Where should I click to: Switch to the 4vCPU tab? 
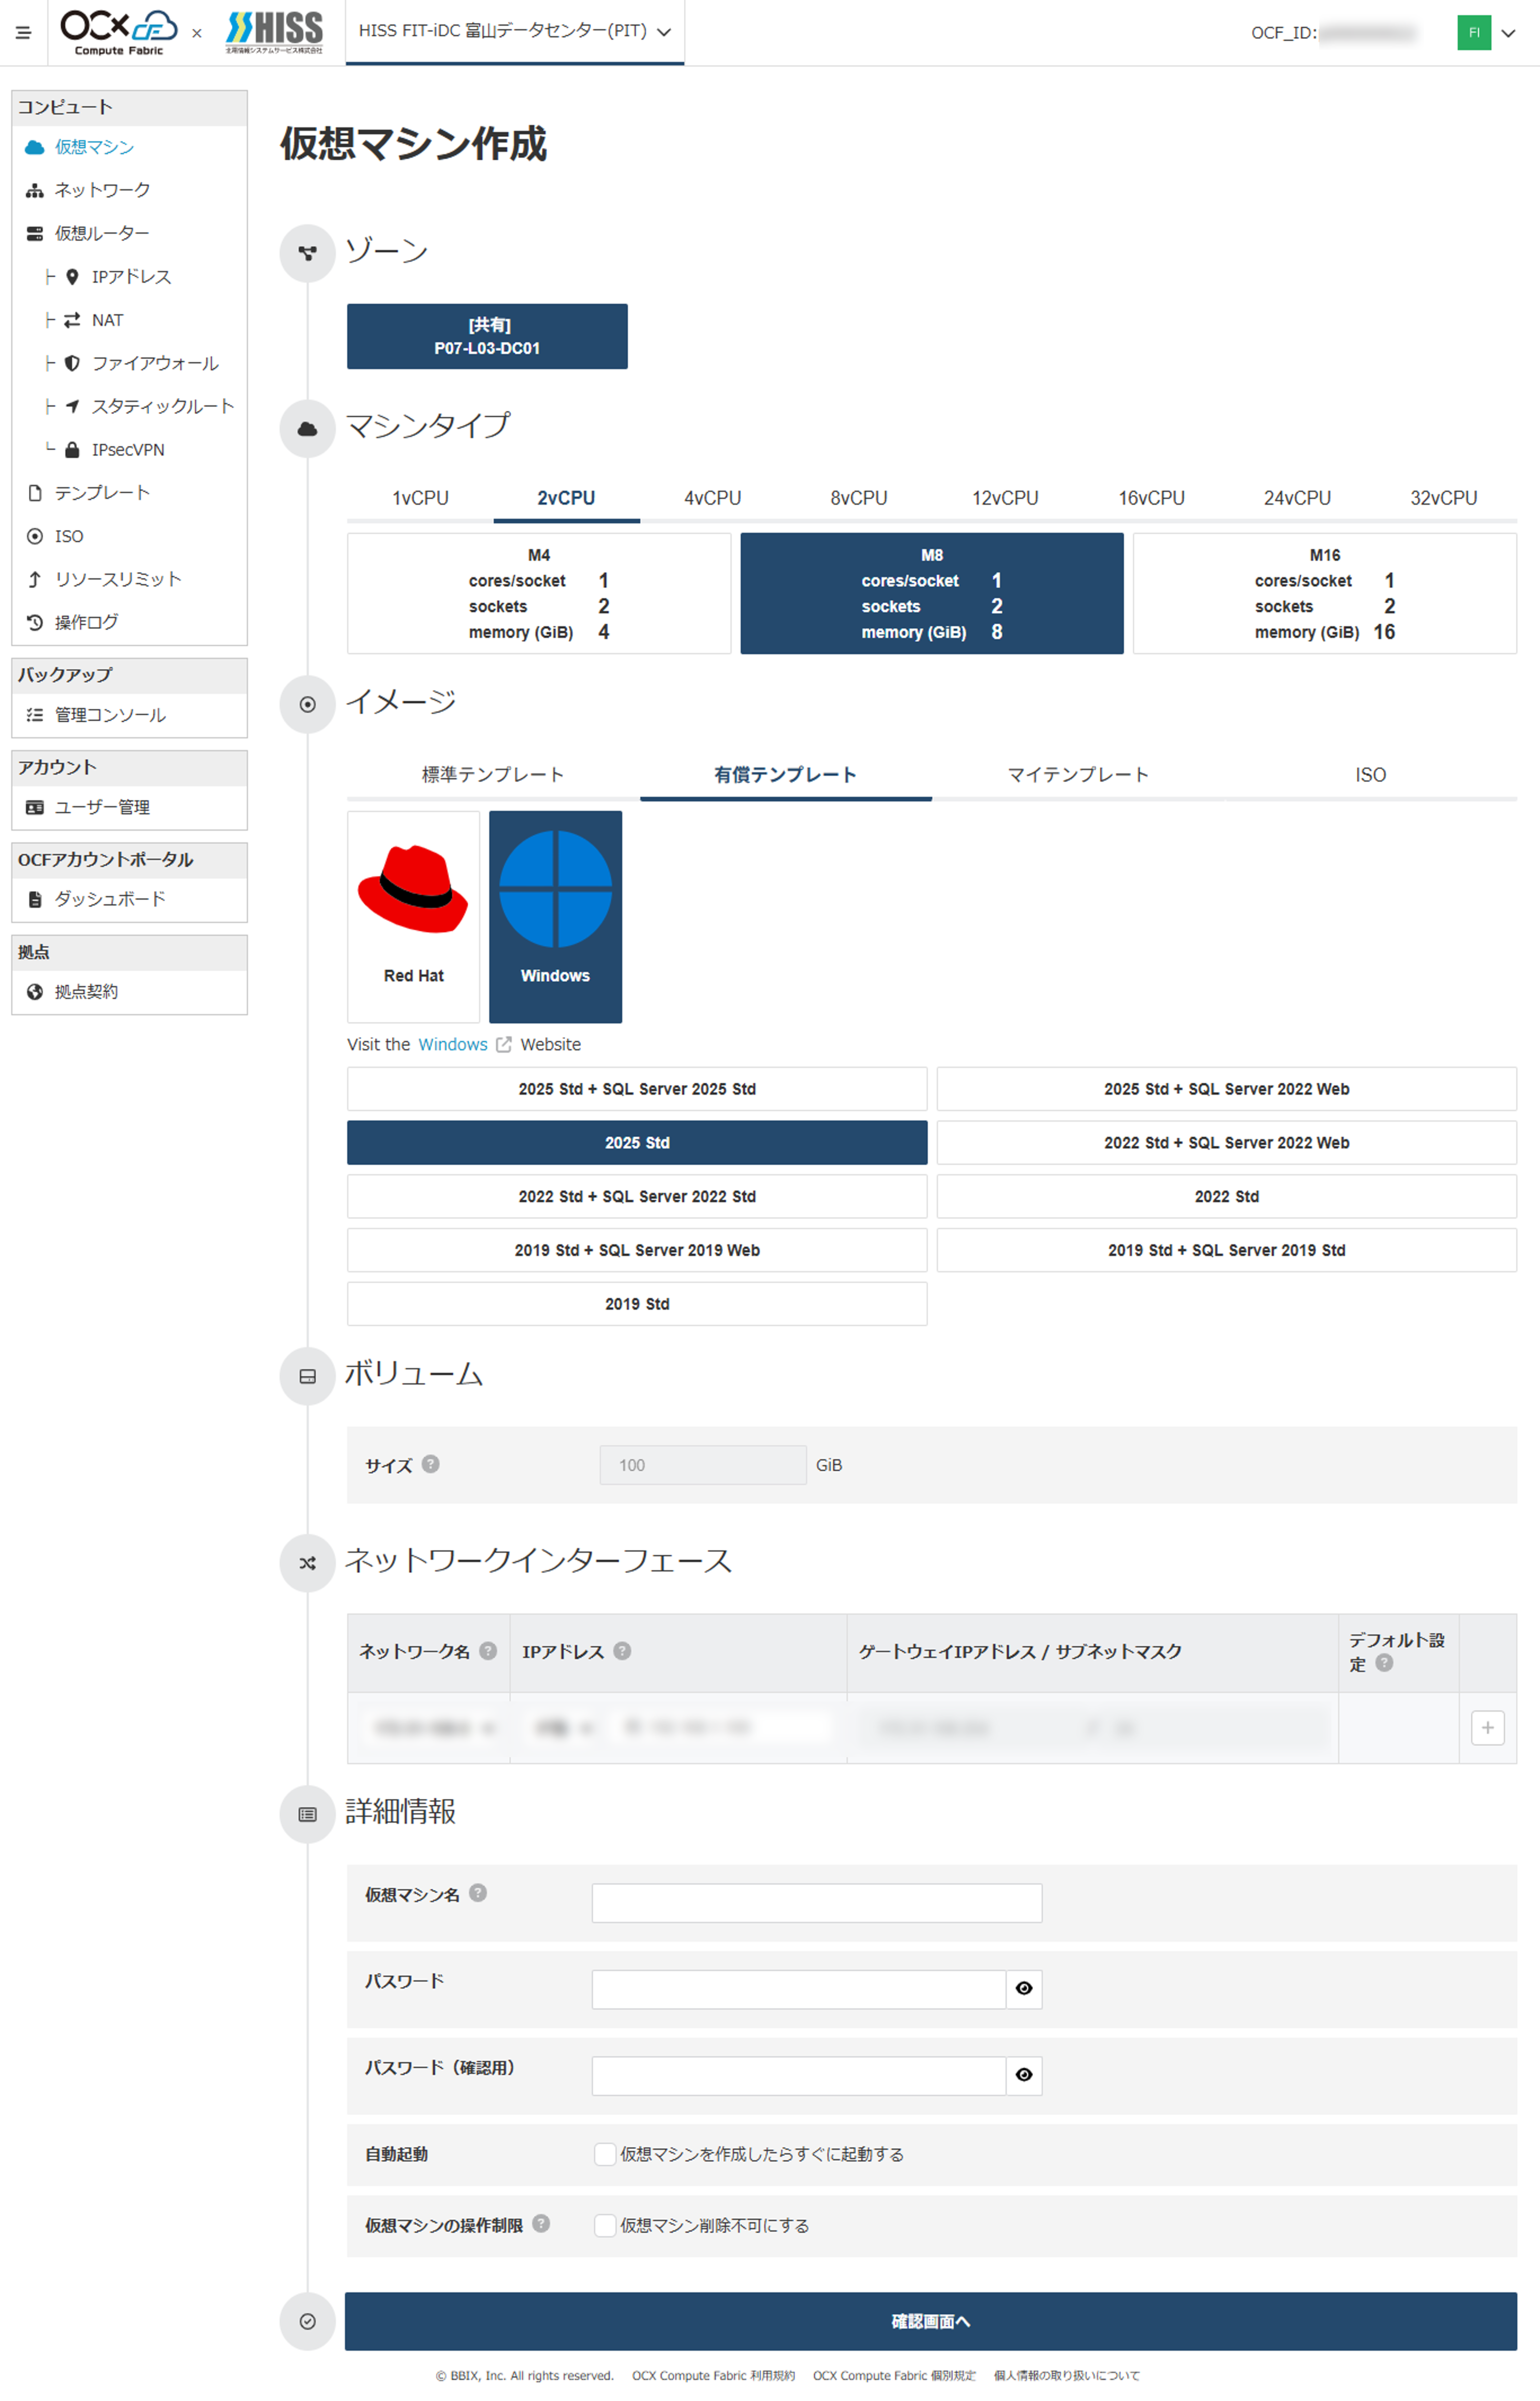click(x=713, y=498)
